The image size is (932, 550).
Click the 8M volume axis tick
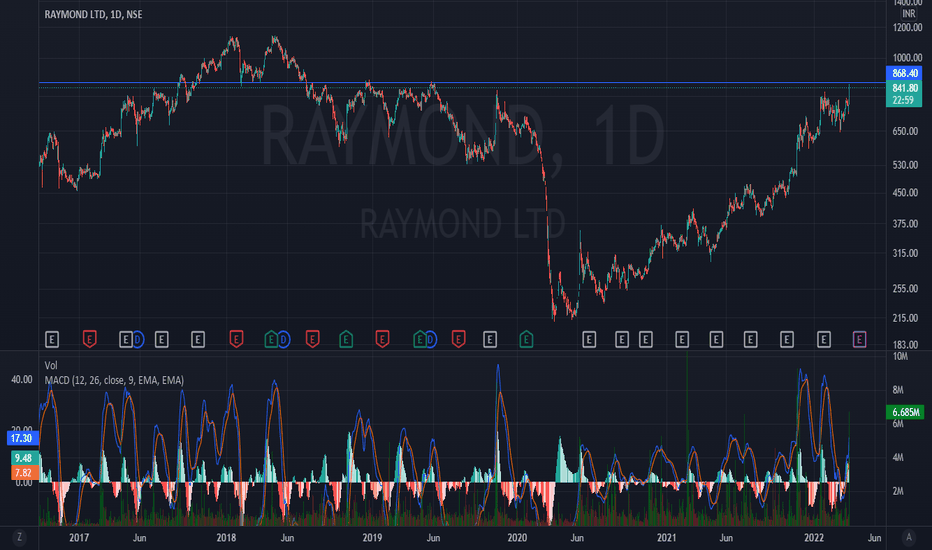pos(898,390)
